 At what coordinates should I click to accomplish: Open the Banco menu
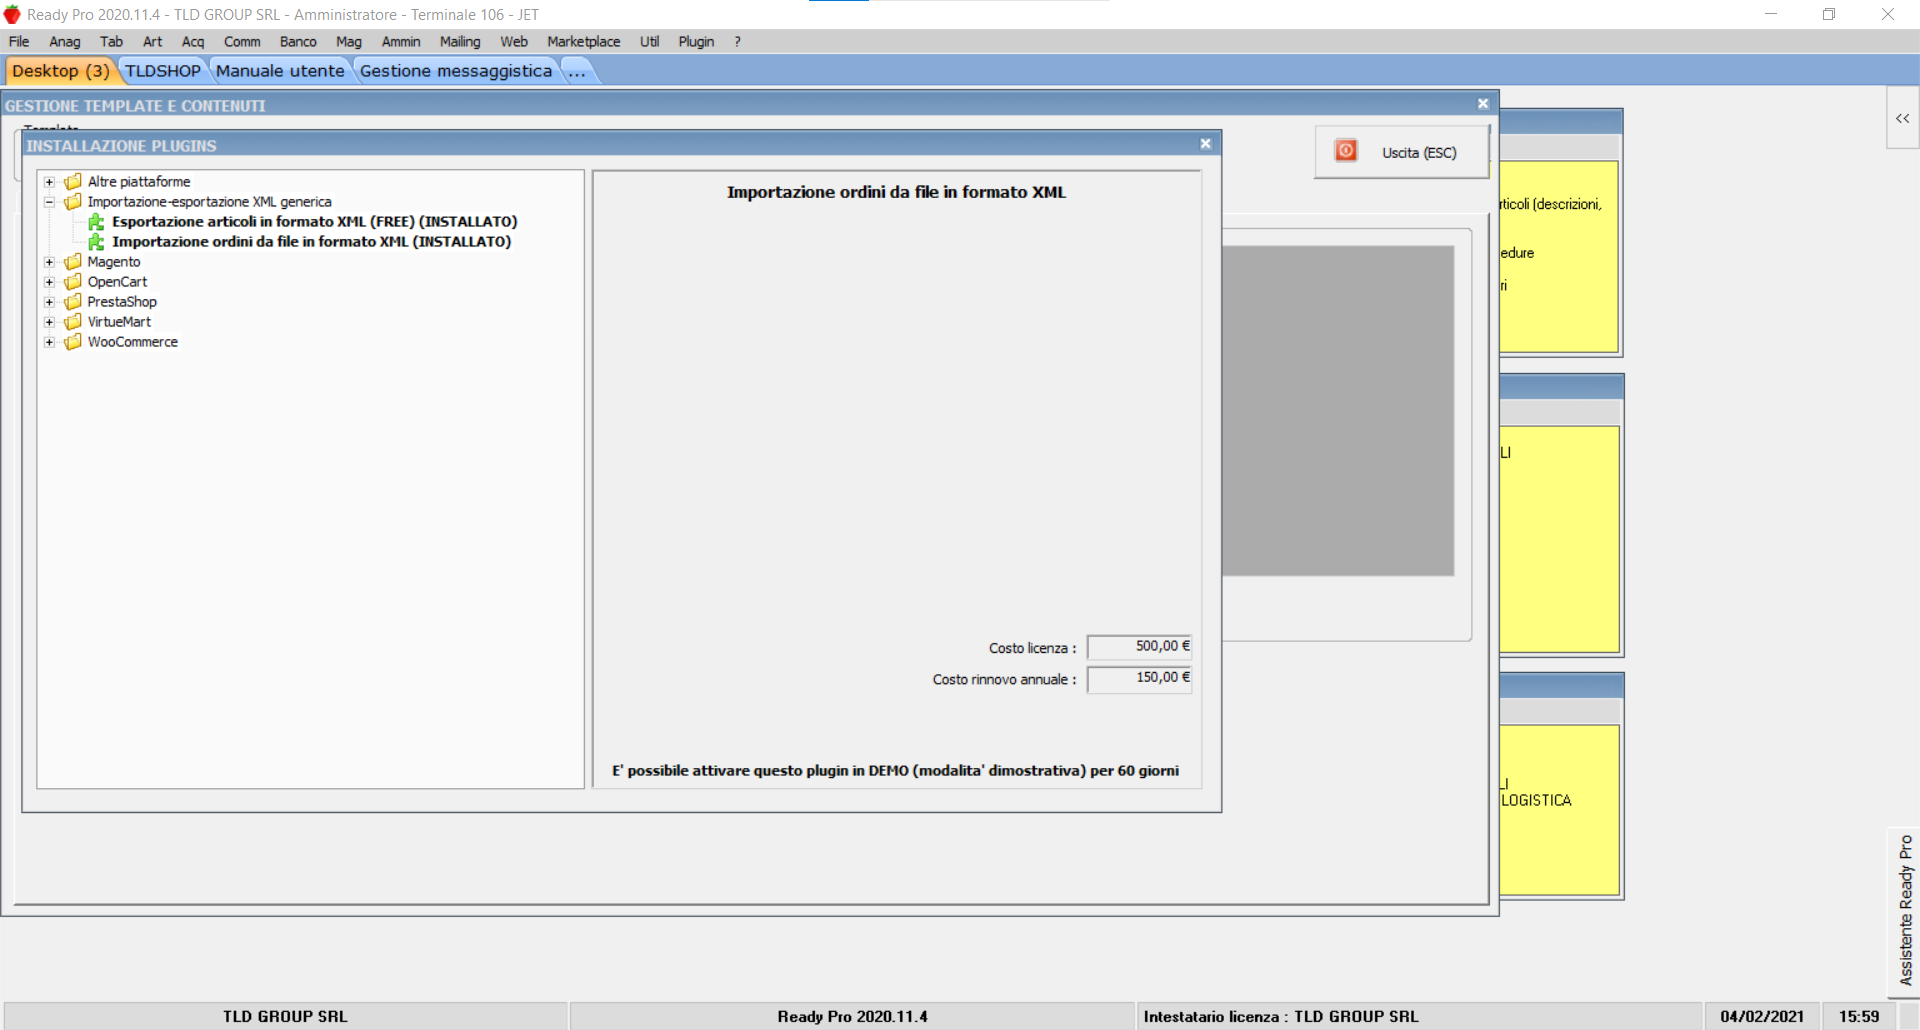298,42
